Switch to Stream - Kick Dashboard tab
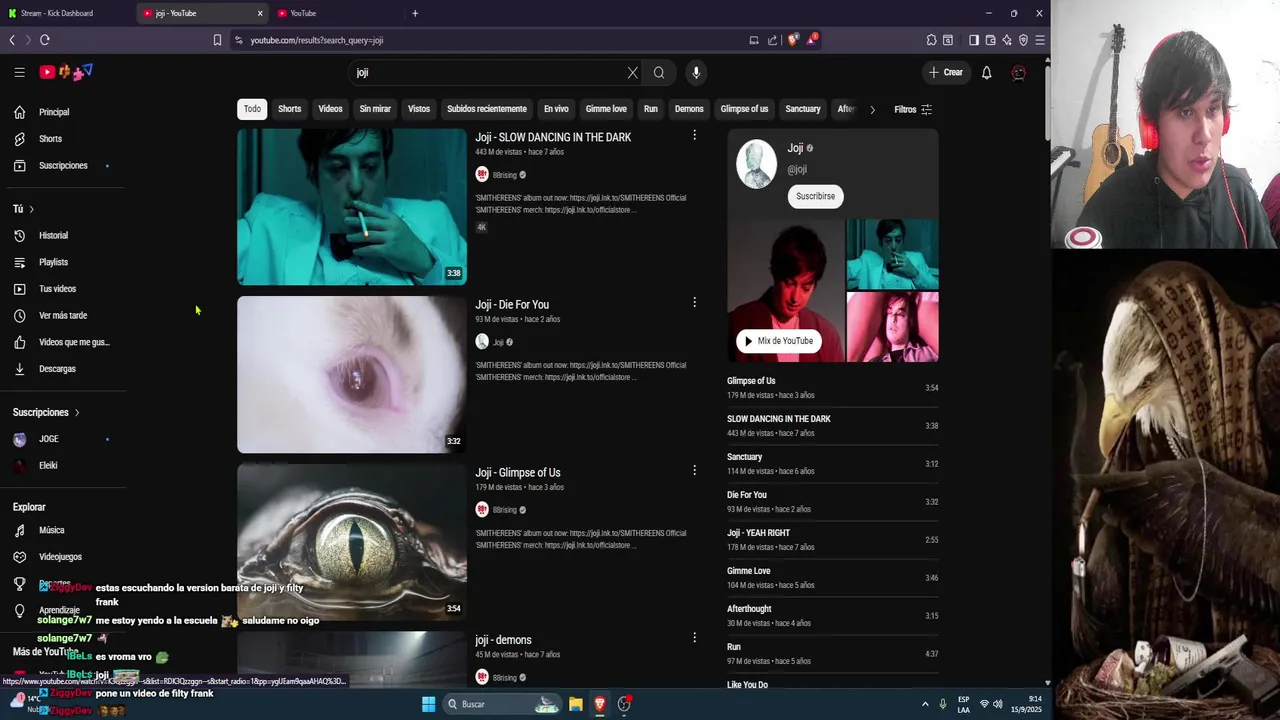 click(66, 13)
